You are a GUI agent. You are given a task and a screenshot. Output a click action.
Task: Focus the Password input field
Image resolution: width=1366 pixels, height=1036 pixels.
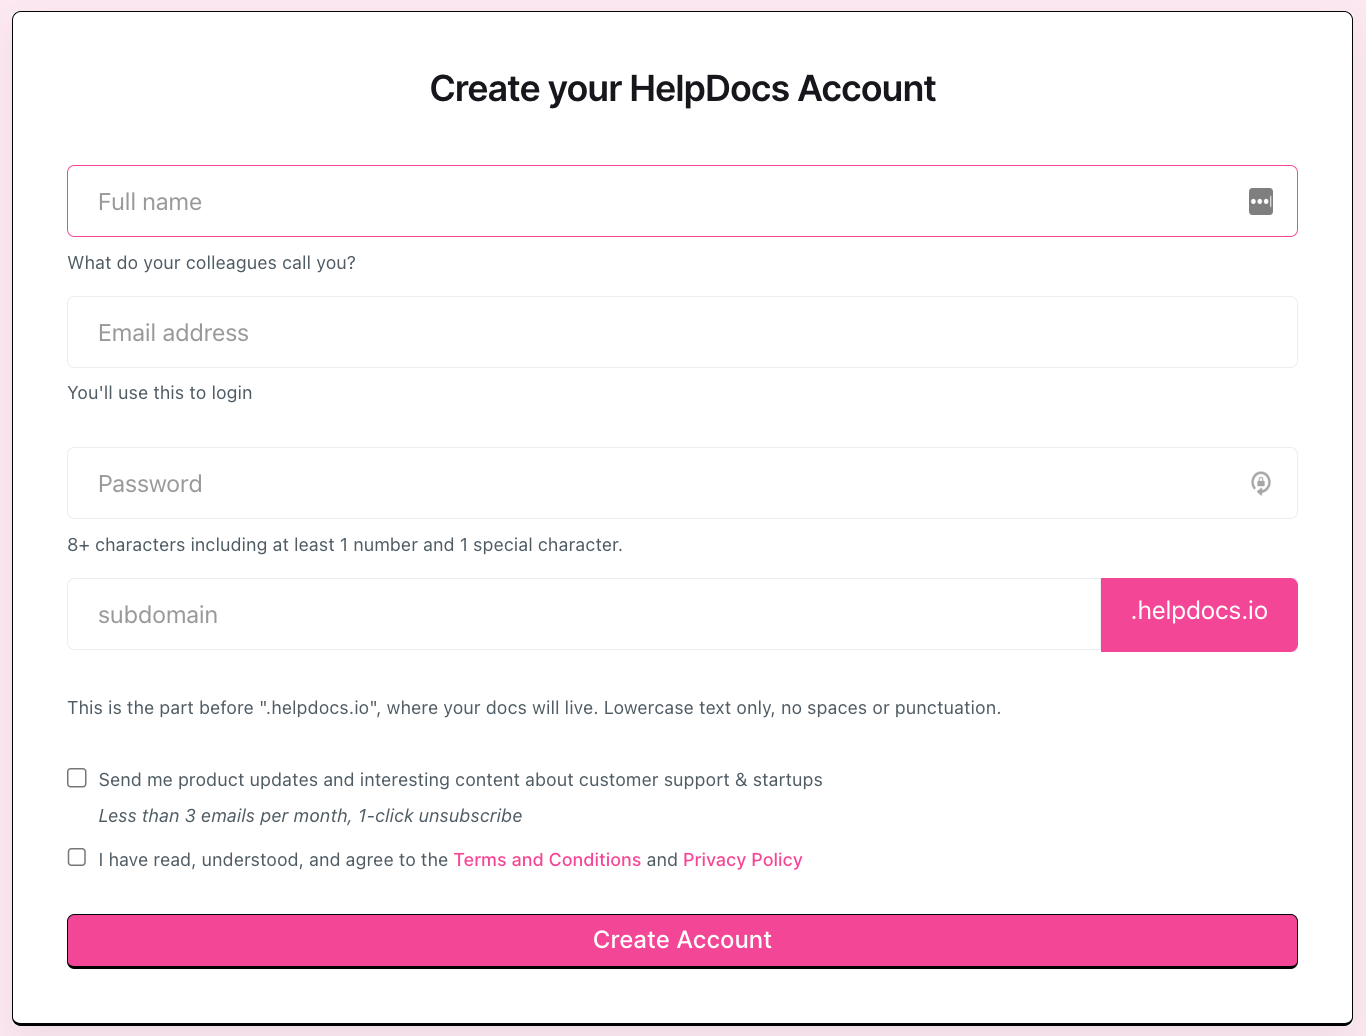[x=682, y=483]
